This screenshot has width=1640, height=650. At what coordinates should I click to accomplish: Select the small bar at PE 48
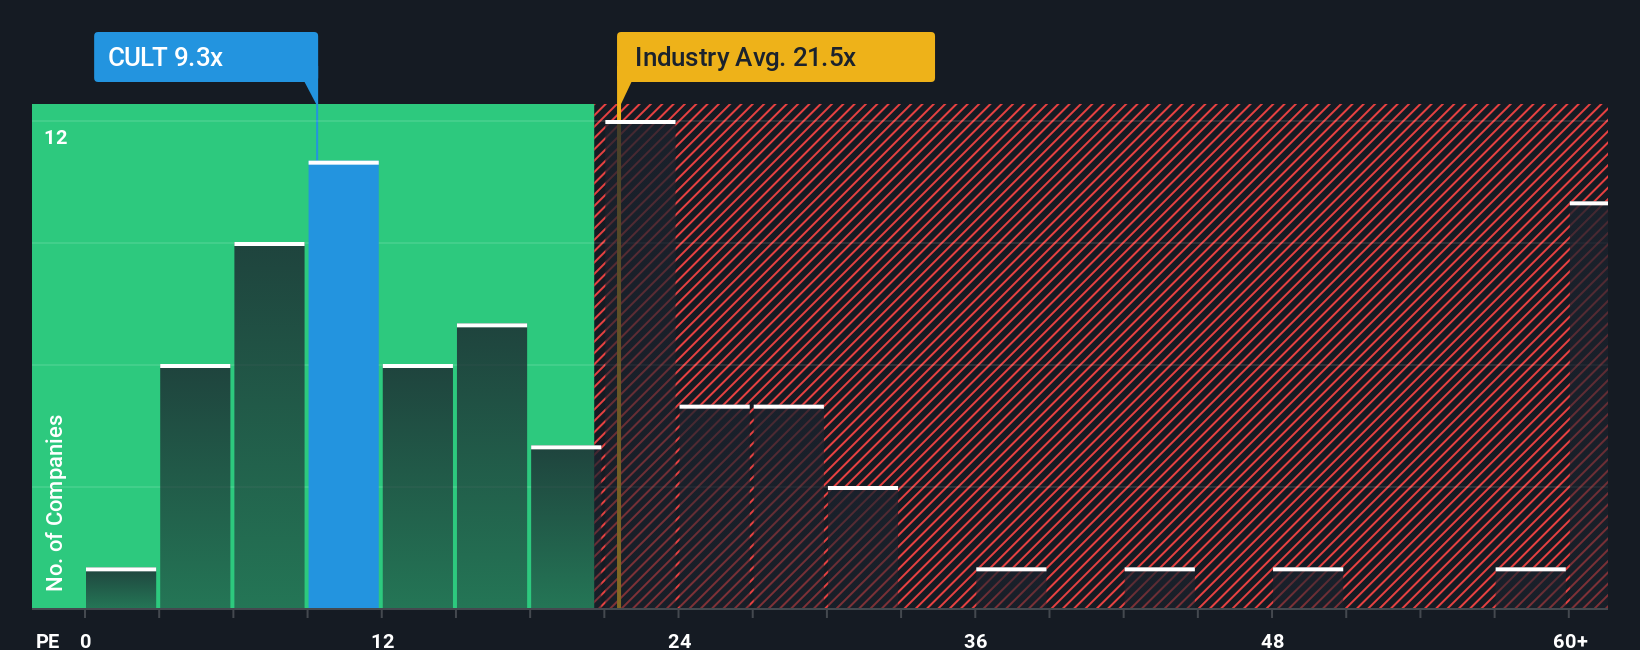(x=1308, y=588)
